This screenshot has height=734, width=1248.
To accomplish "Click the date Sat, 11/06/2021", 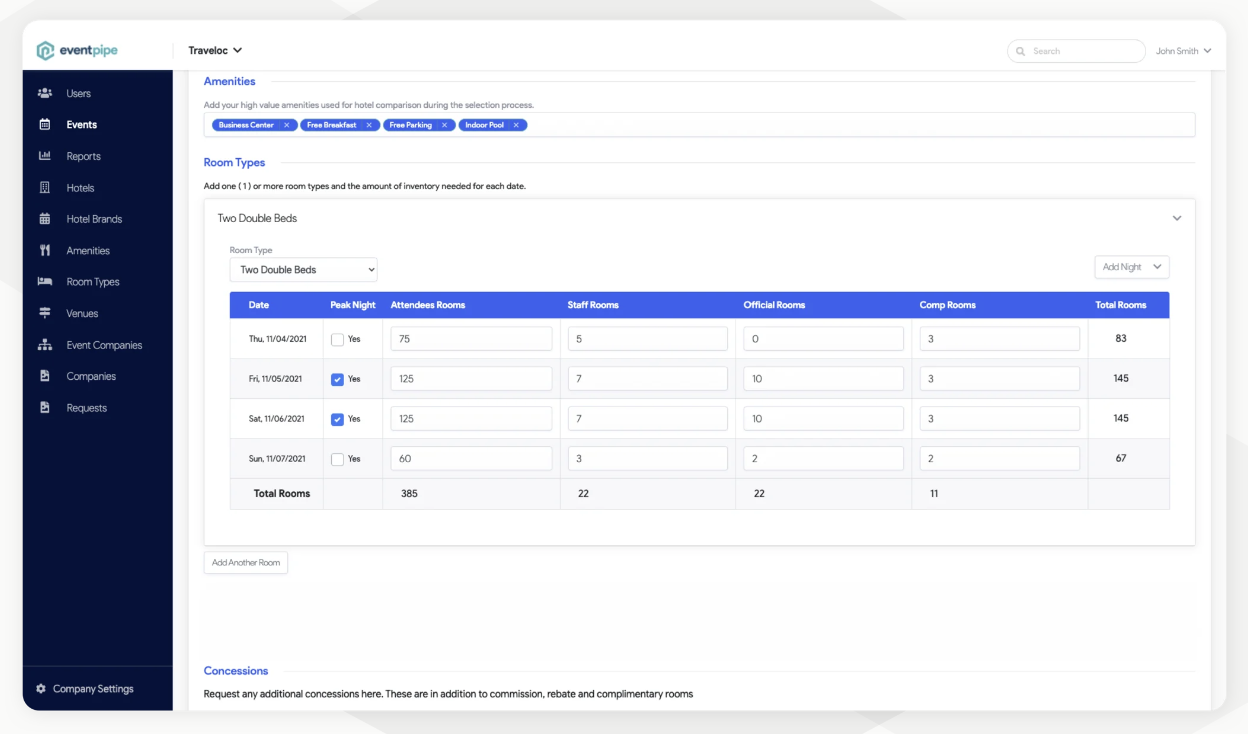I will [x=277, y=419].
